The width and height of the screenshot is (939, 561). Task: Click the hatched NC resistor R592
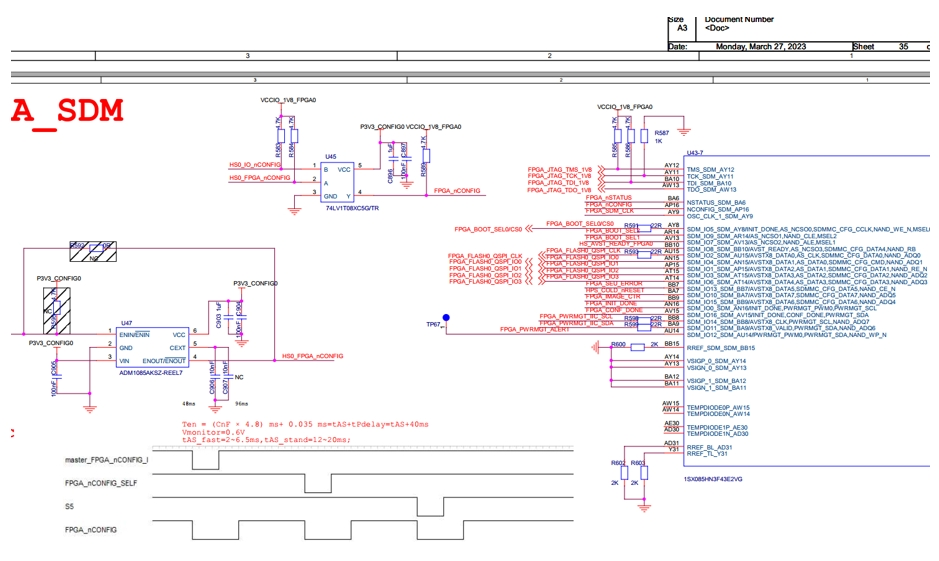coord(93,251)
